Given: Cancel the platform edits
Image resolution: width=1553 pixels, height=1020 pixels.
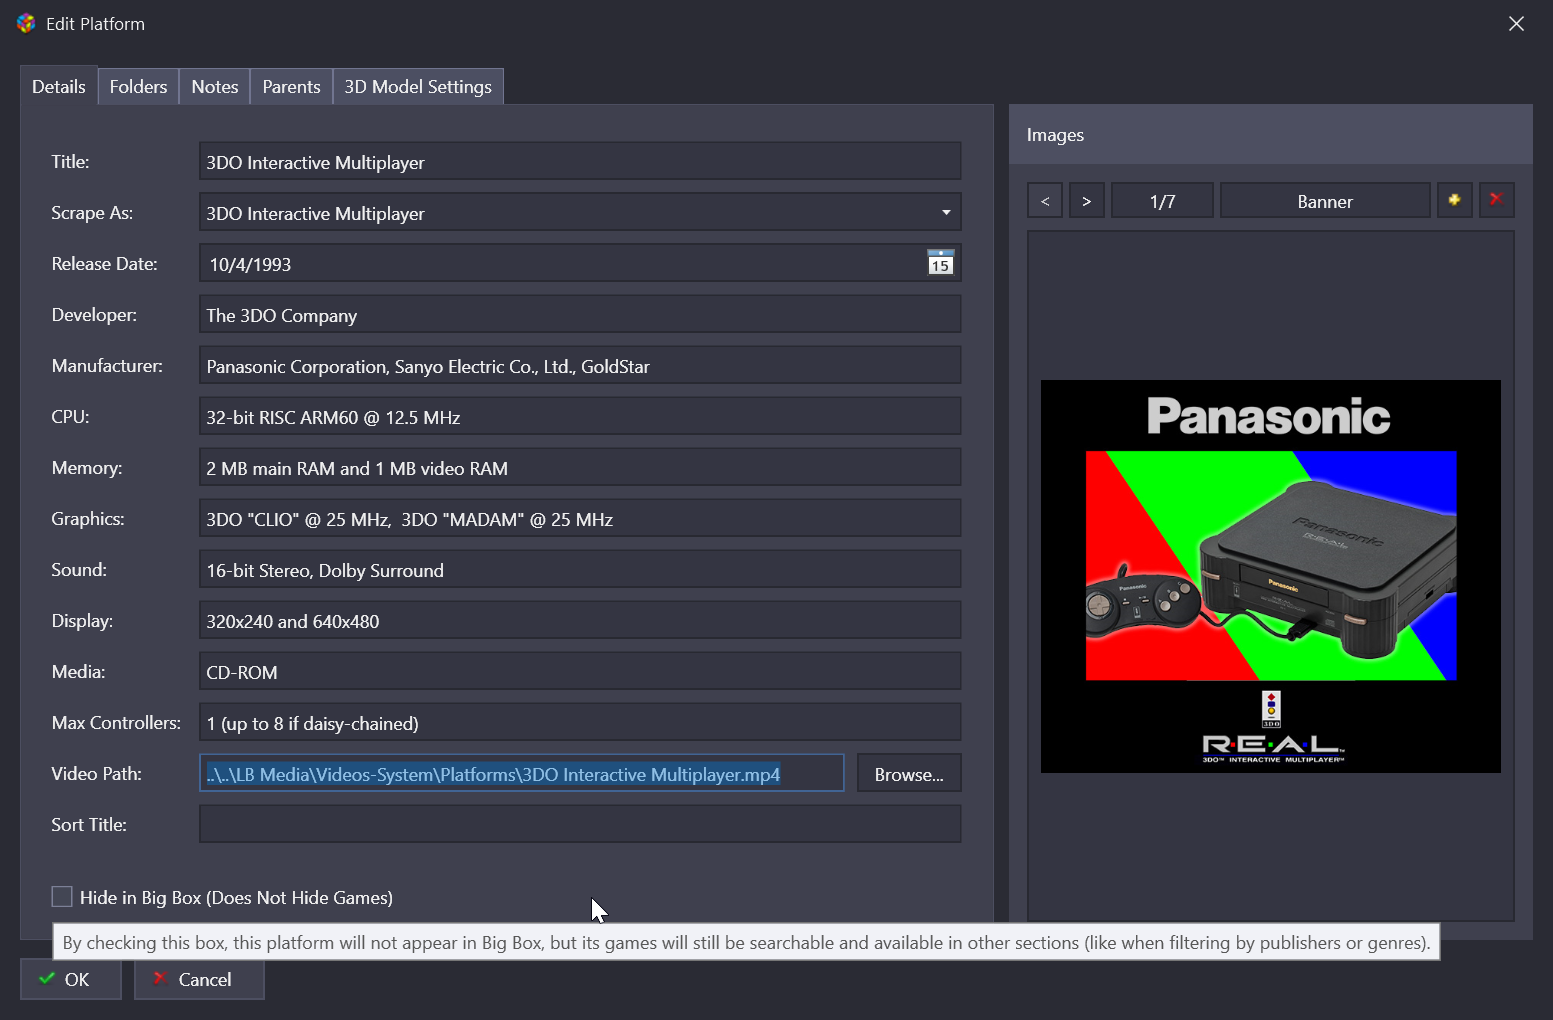Looking at the screenshot, I should [199, 980].
